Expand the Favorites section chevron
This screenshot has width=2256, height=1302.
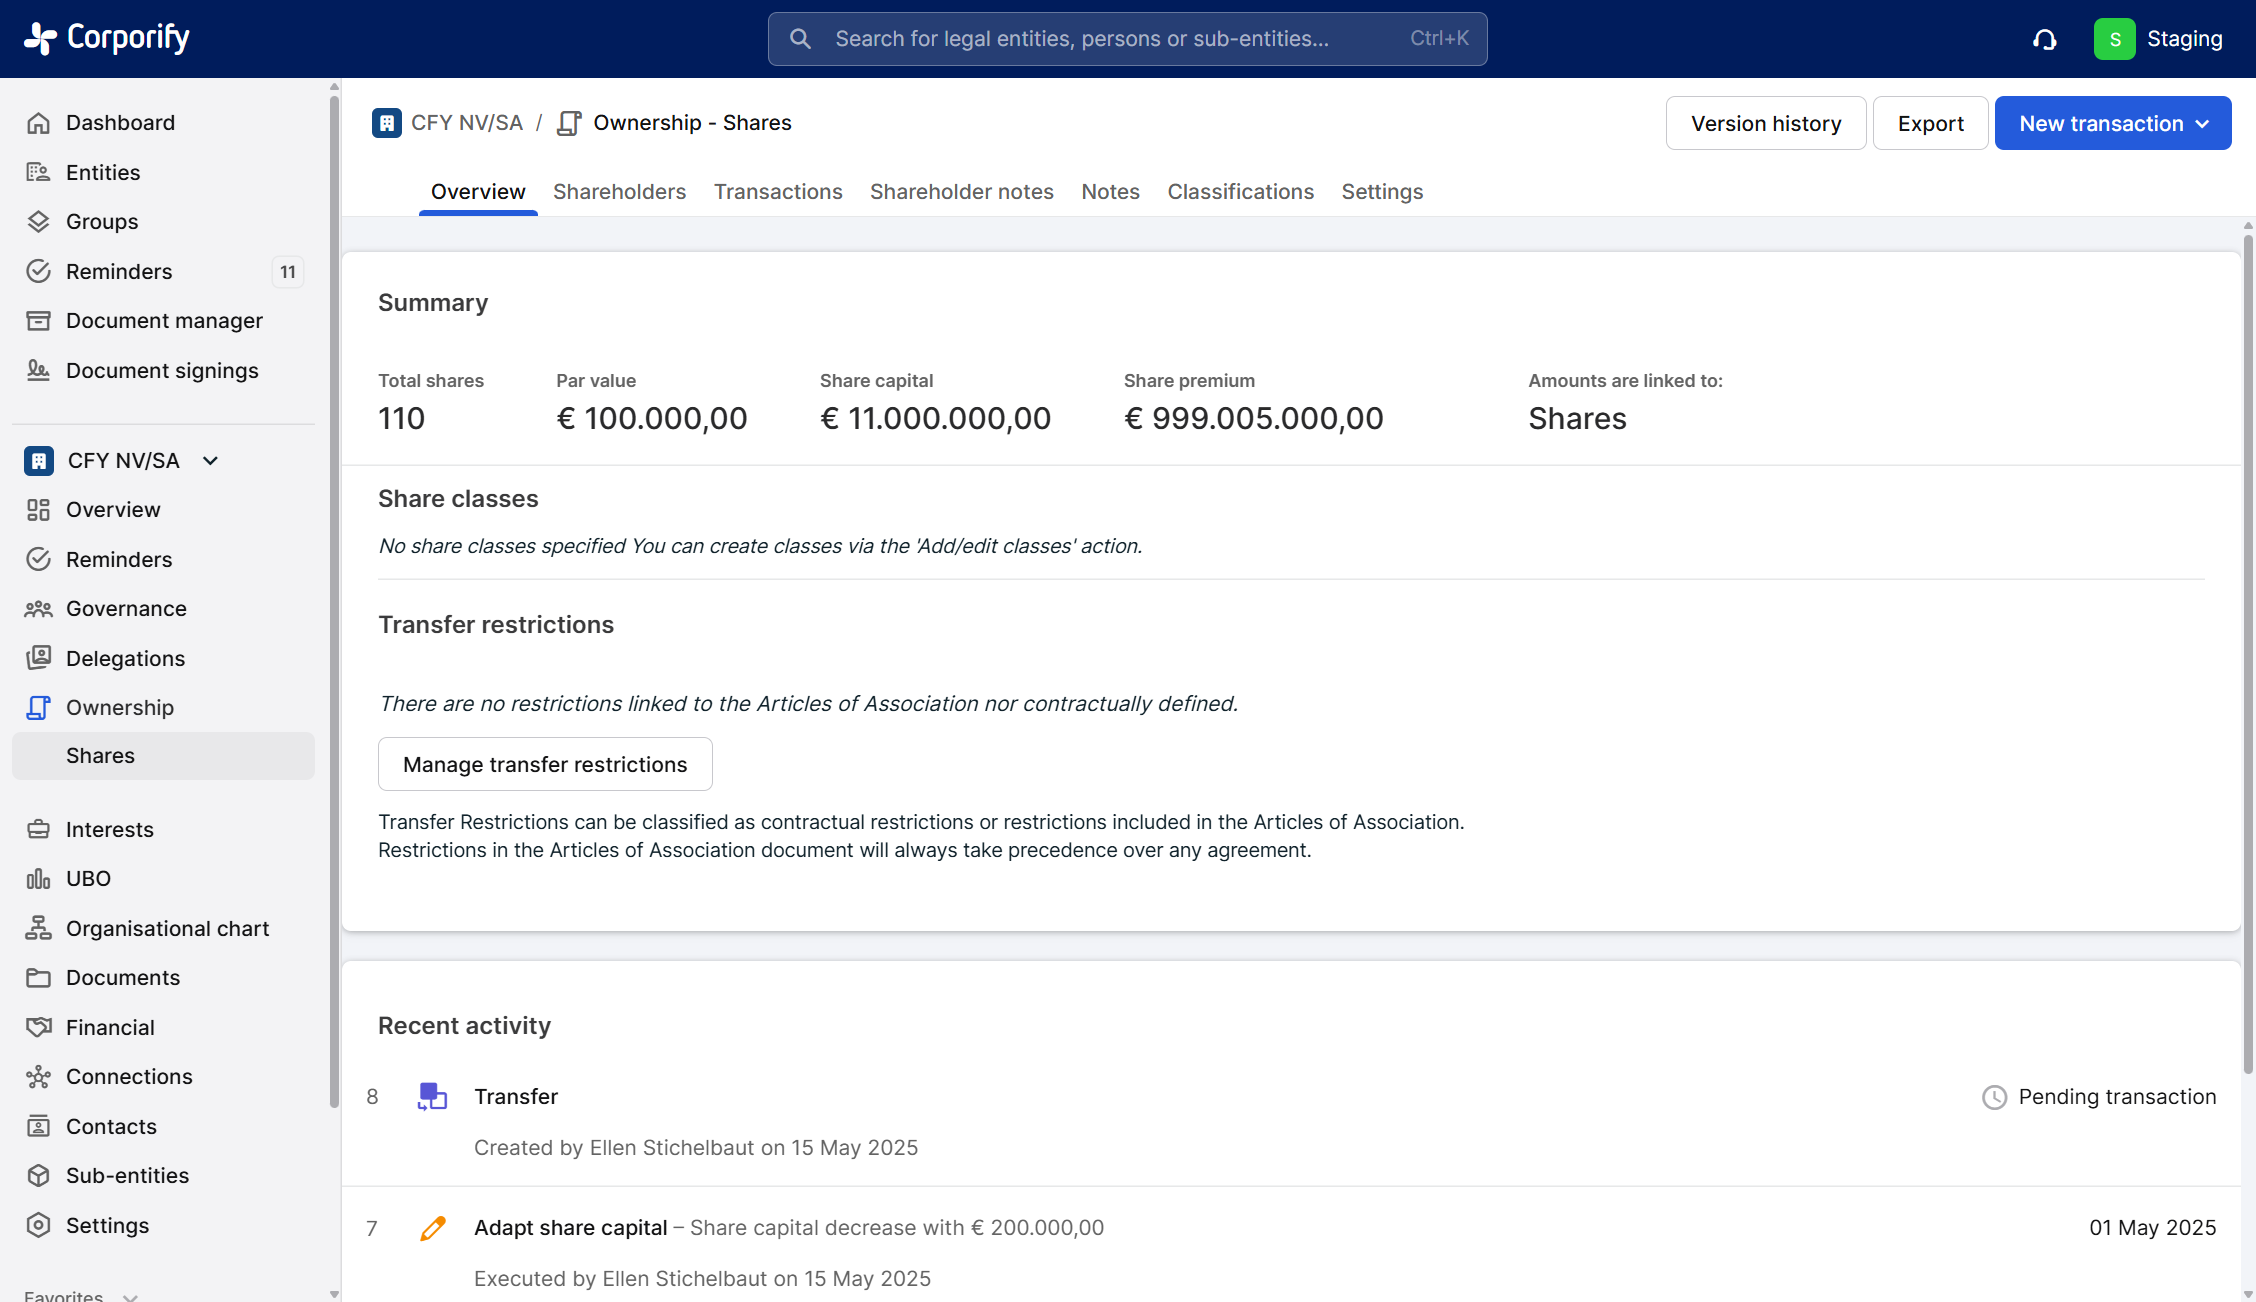pyautogui.click(x=130, y=1296)
